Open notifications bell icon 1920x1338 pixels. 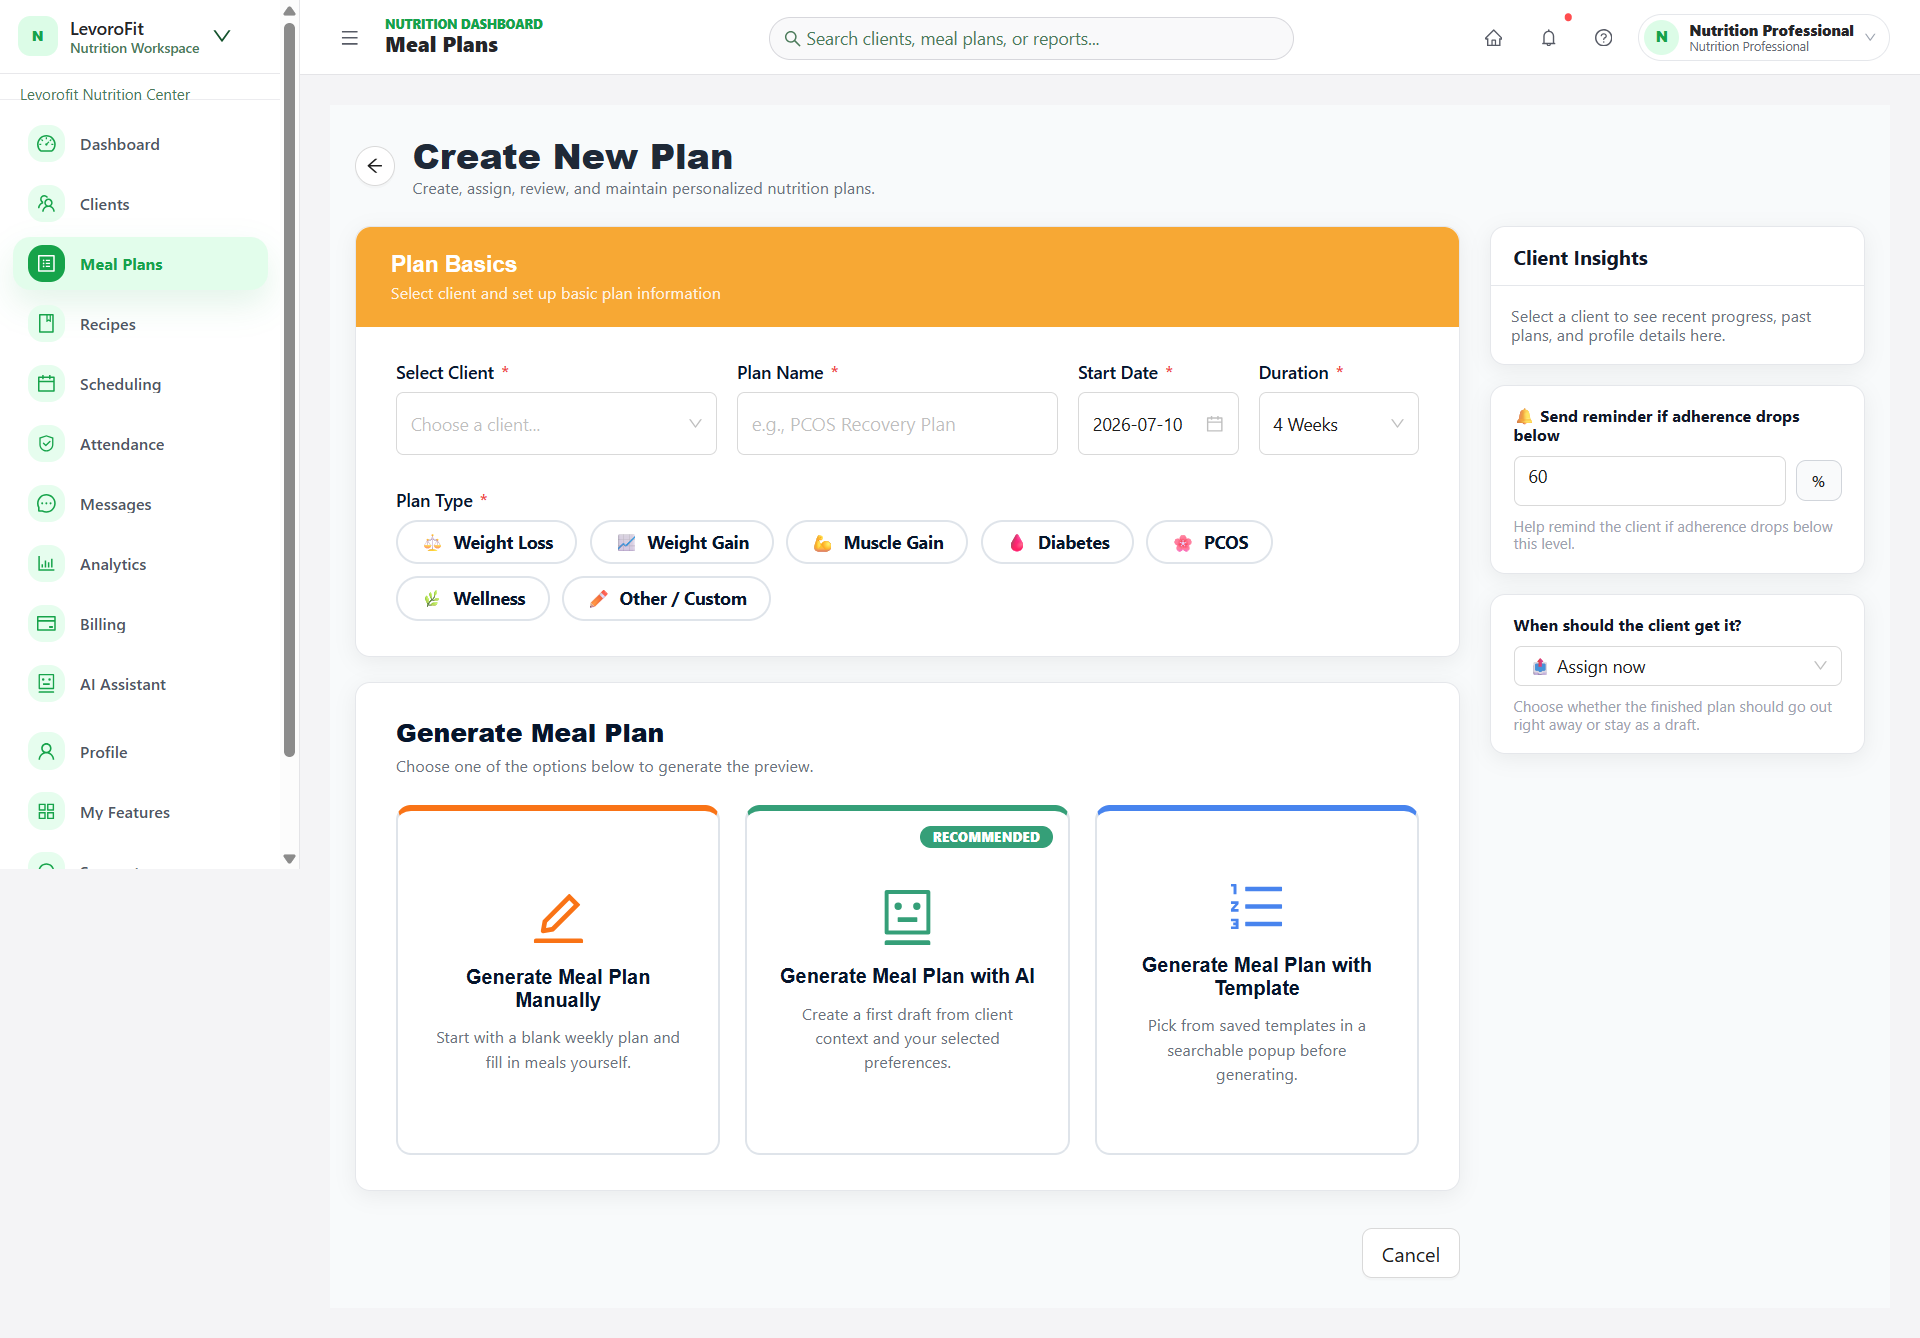tap(1548, 38)
